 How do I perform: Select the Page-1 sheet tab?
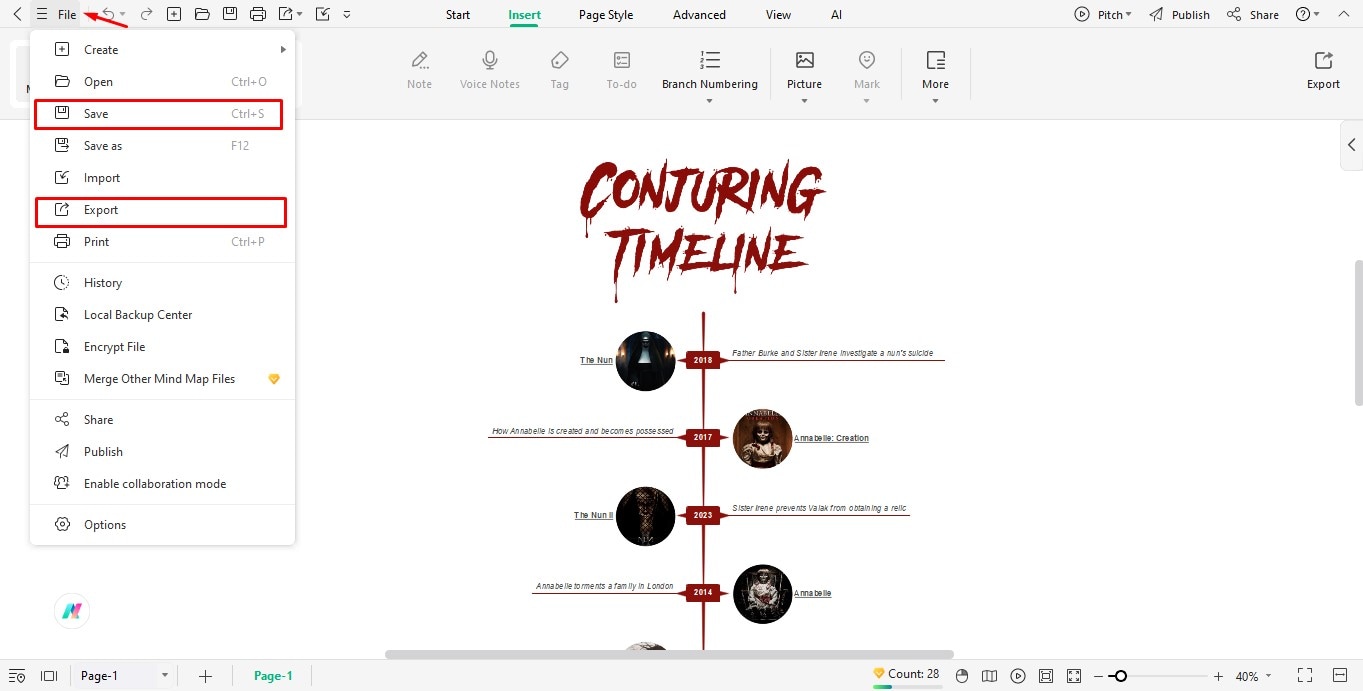point(273,676)
